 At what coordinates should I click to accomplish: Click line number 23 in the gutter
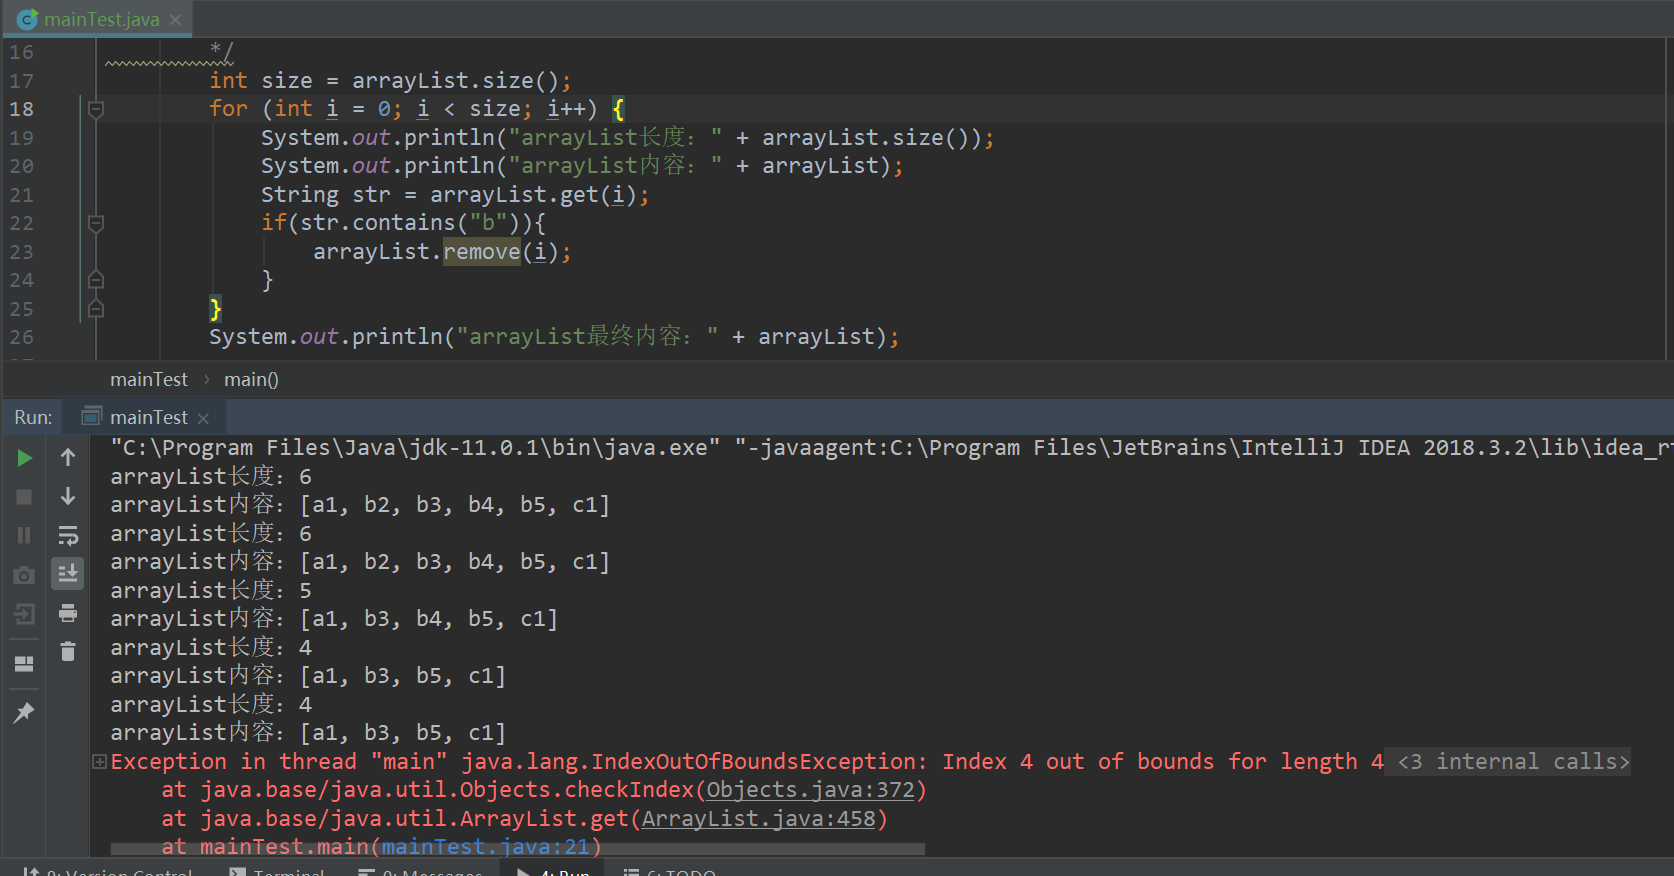click(22, 252)
